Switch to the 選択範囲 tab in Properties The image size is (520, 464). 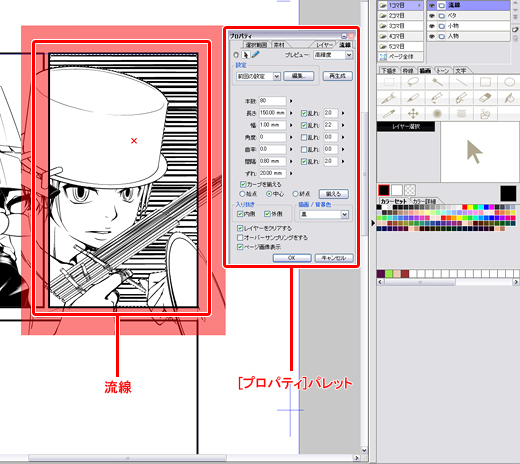[x=256, y=45]
